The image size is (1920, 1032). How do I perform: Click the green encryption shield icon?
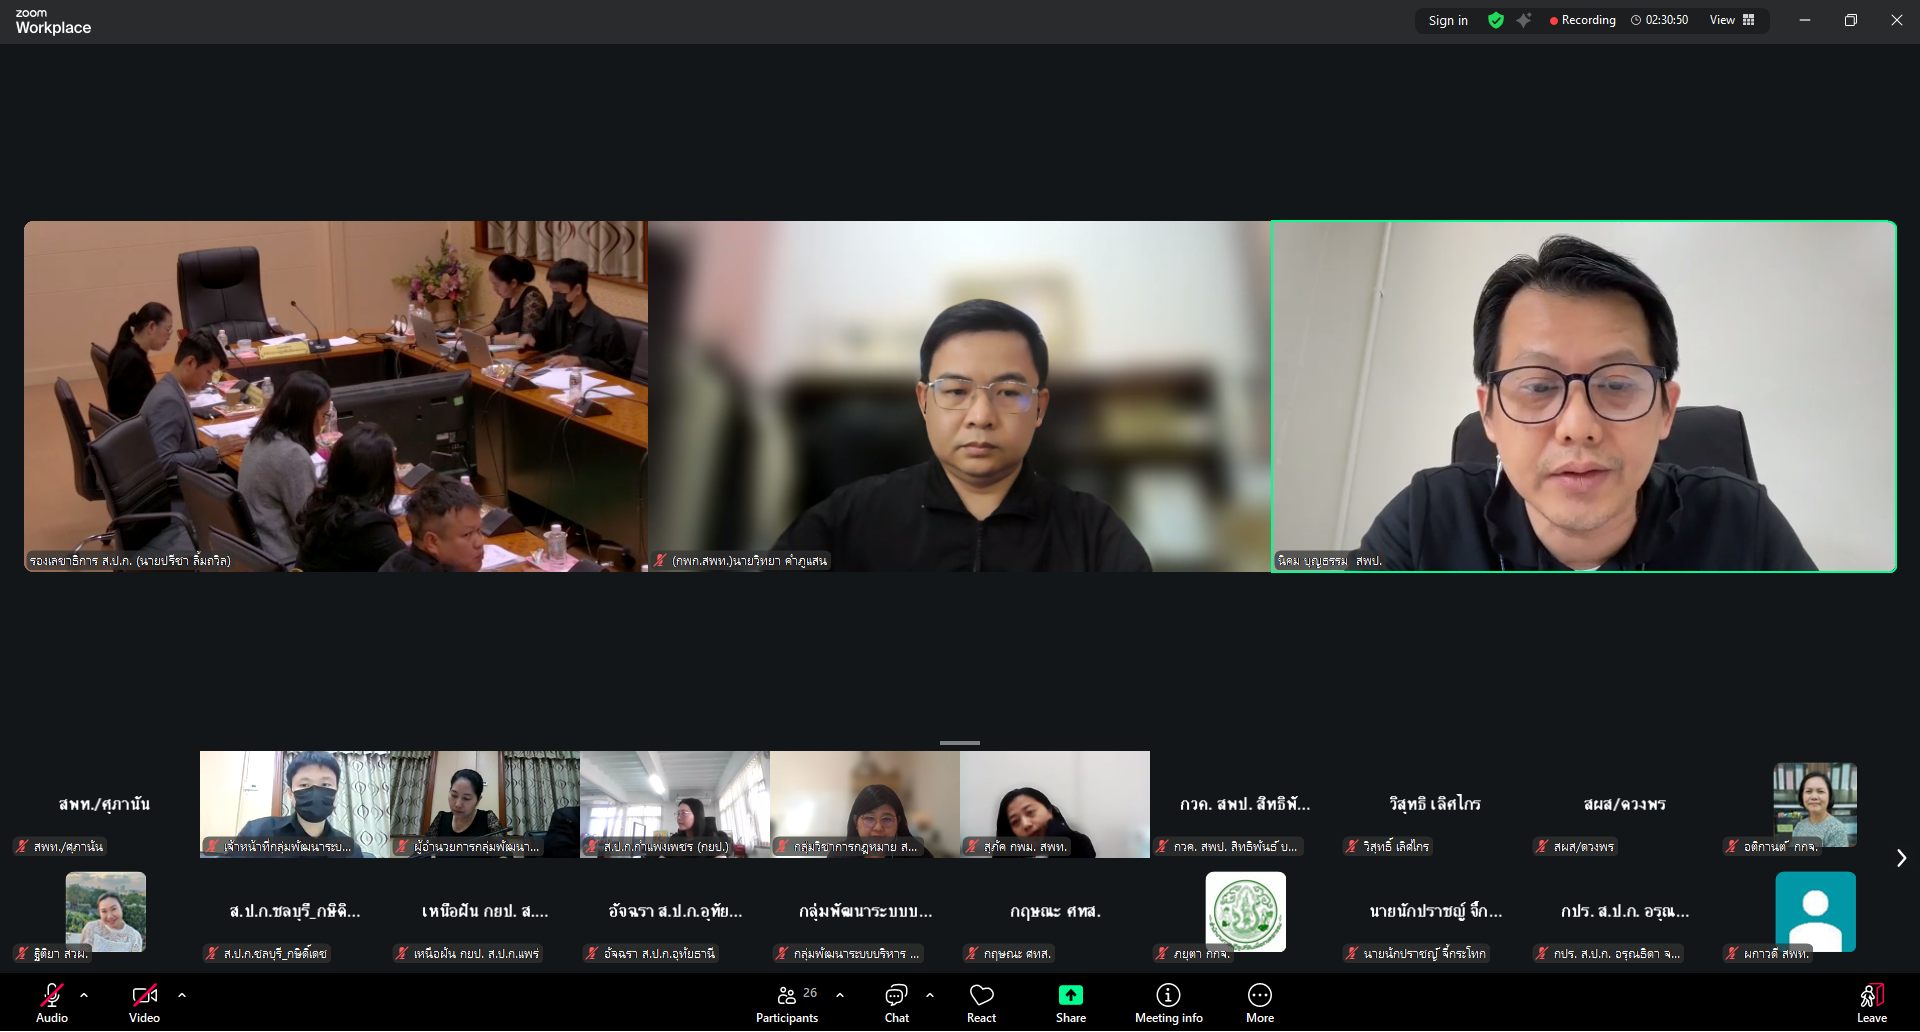point(1496,20)
